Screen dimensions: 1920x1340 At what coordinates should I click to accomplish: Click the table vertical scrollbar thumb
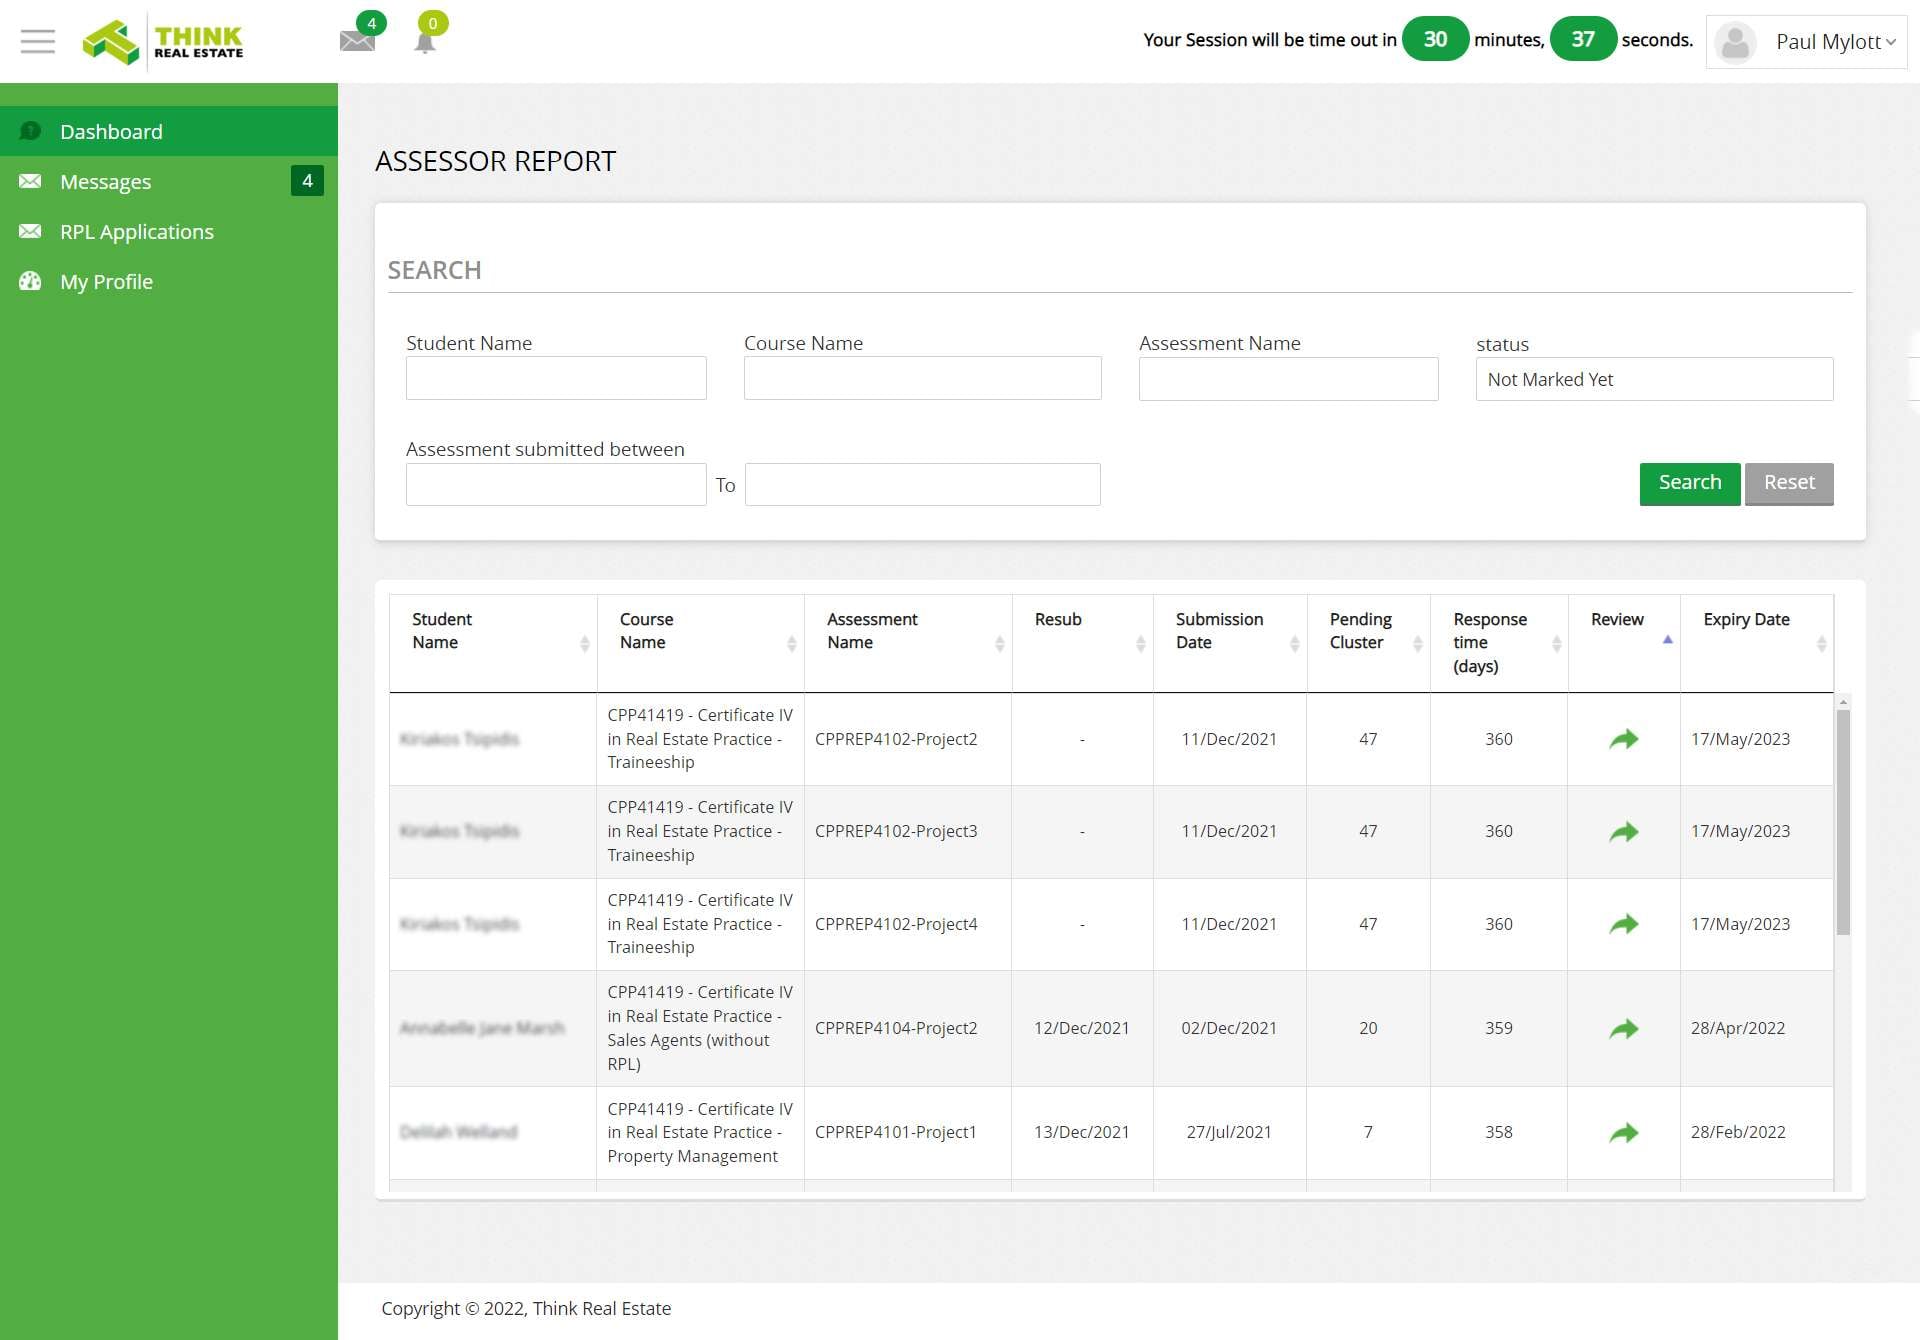pos(1843,822)
